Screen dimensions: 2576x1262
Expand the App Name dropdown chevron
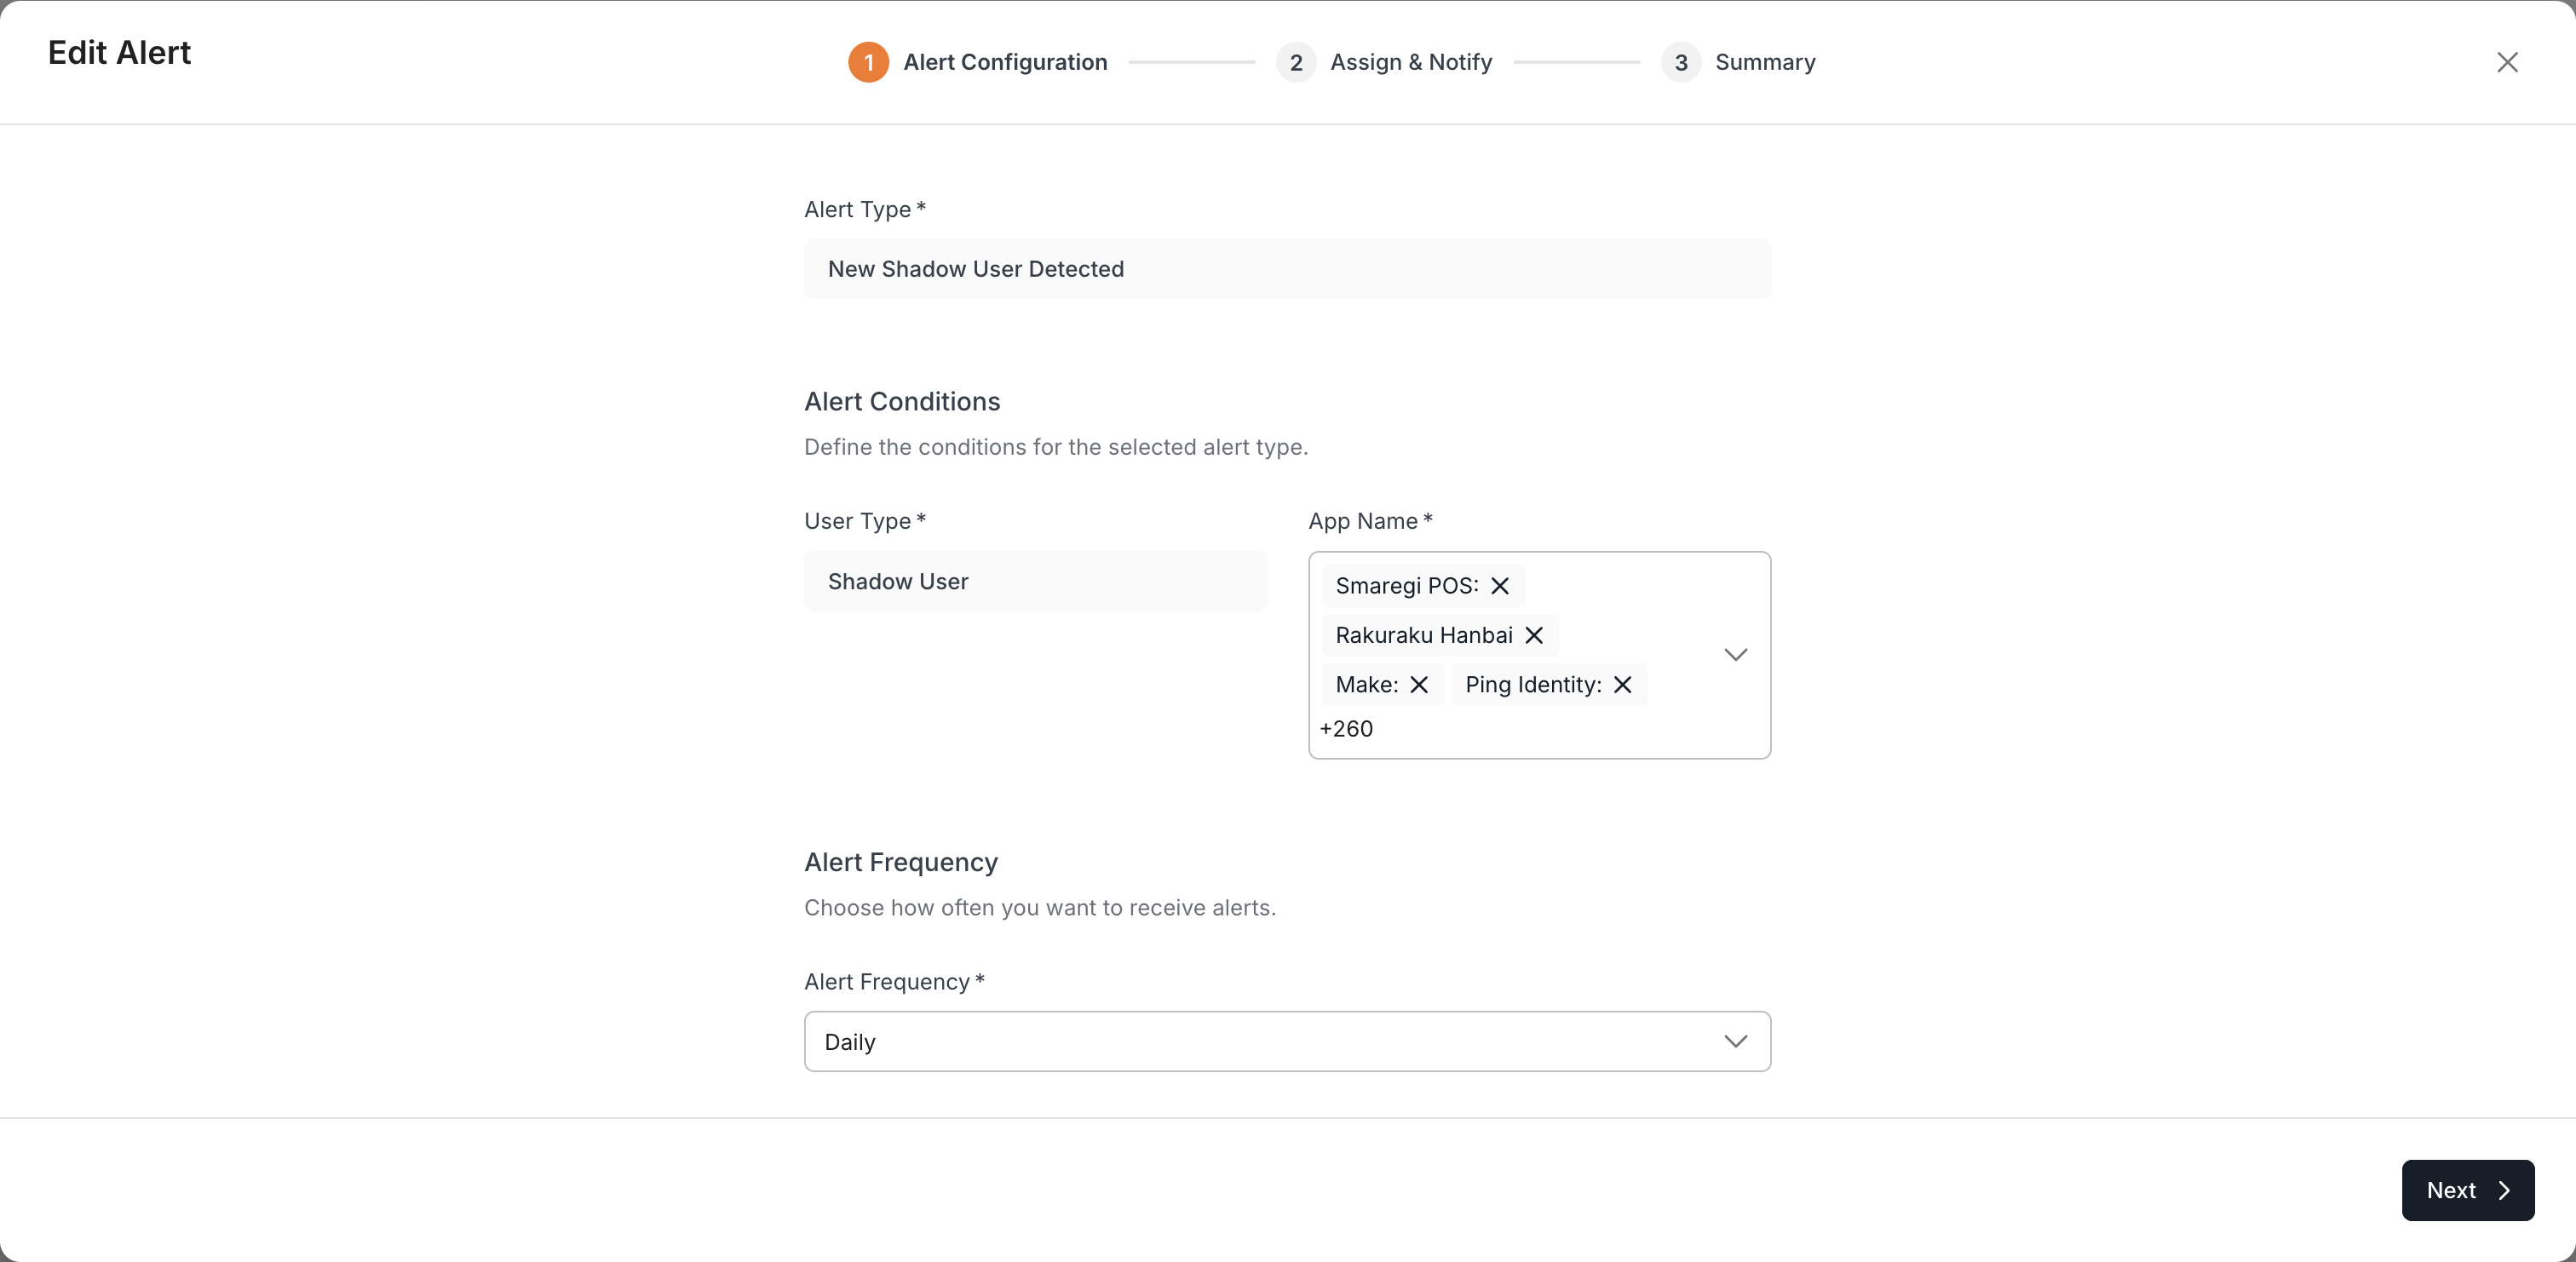[x=1736, y=655]
